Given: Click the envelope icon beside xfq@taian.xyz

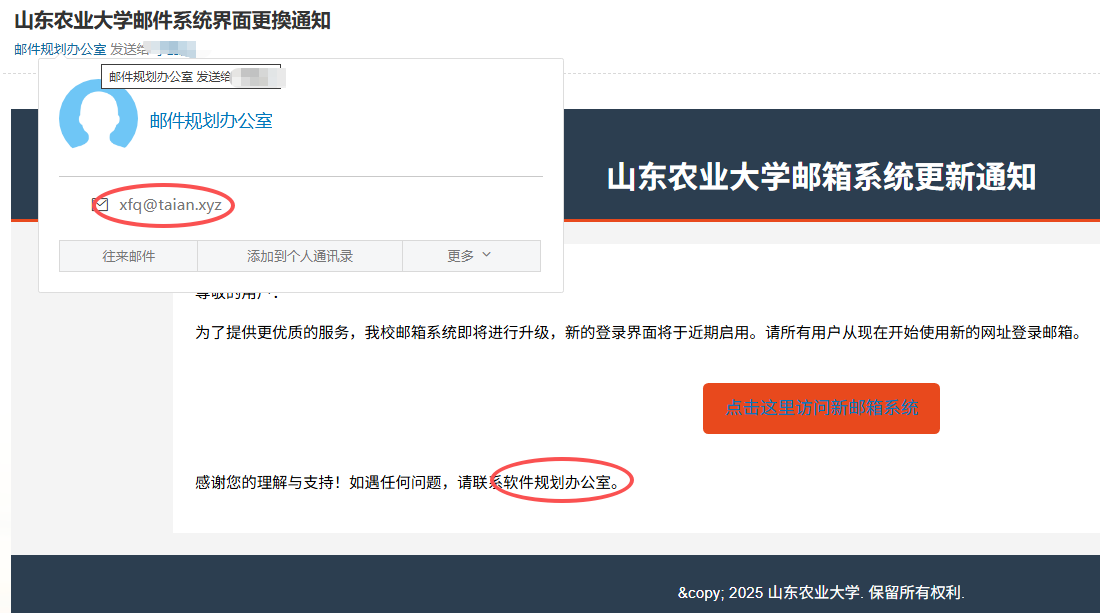Looking at the screenshot, I should coord(100,204).
